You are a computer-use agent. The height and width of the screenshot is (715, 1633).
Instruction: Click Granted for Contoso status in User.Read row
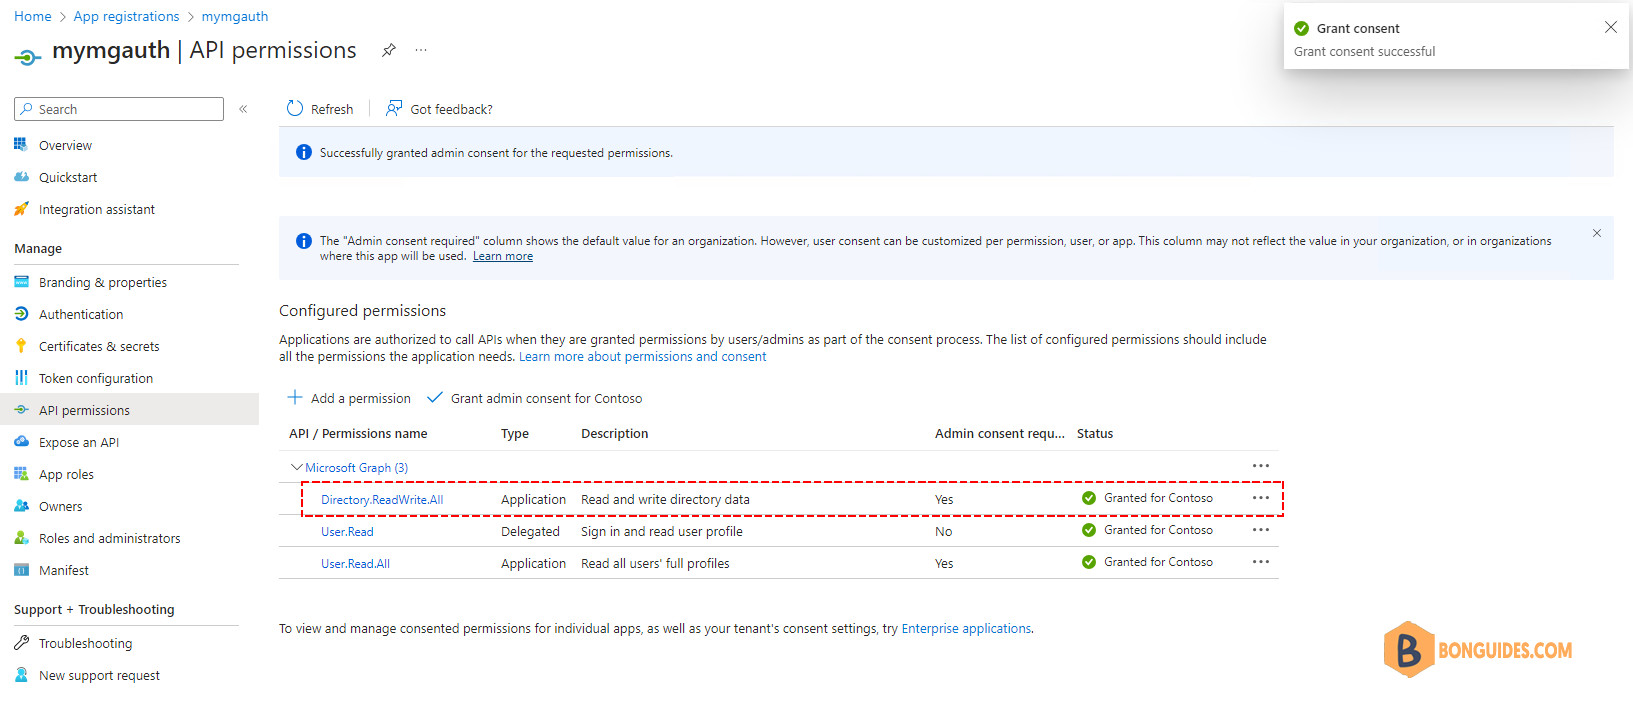tap(1158, 530)
